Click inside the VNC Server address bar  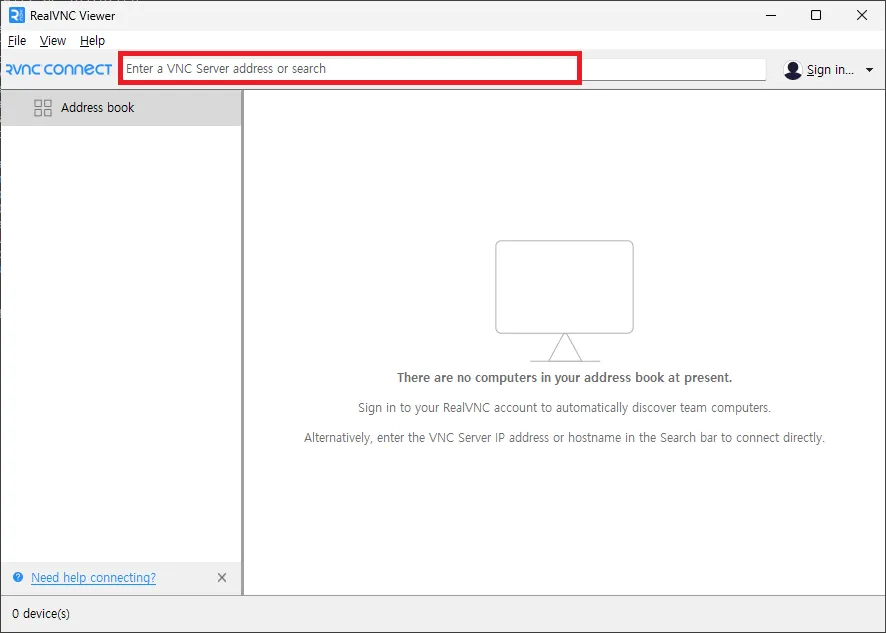[350, 68]
